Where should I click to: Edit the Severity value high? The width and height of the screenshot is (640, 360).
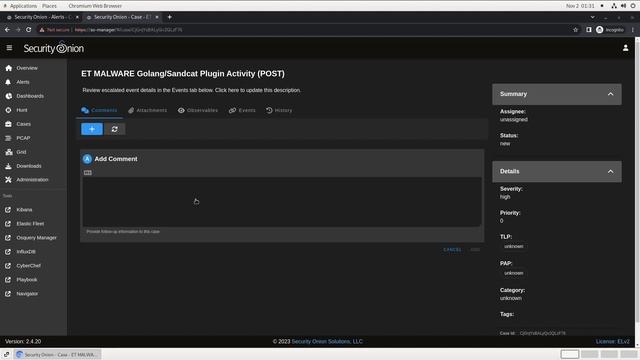(505, 197)
